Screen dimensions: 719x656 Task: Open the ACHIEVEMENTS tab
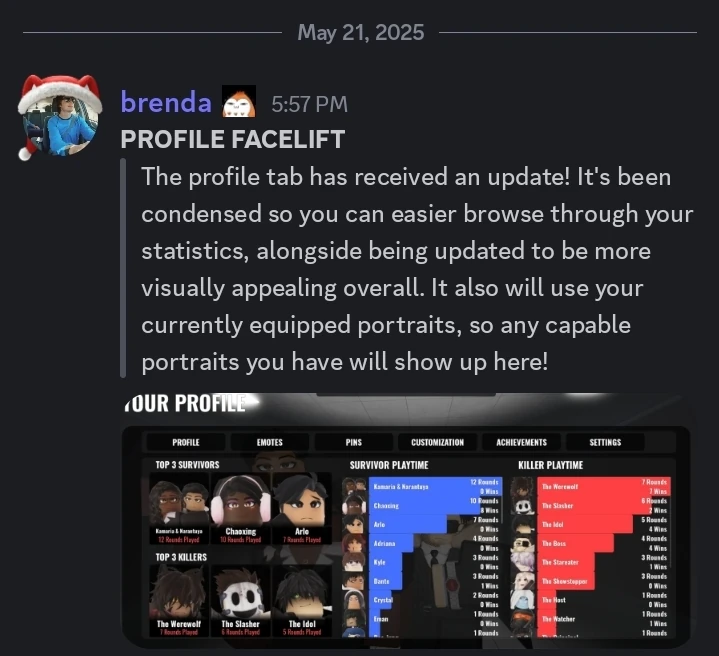(521, 442)
